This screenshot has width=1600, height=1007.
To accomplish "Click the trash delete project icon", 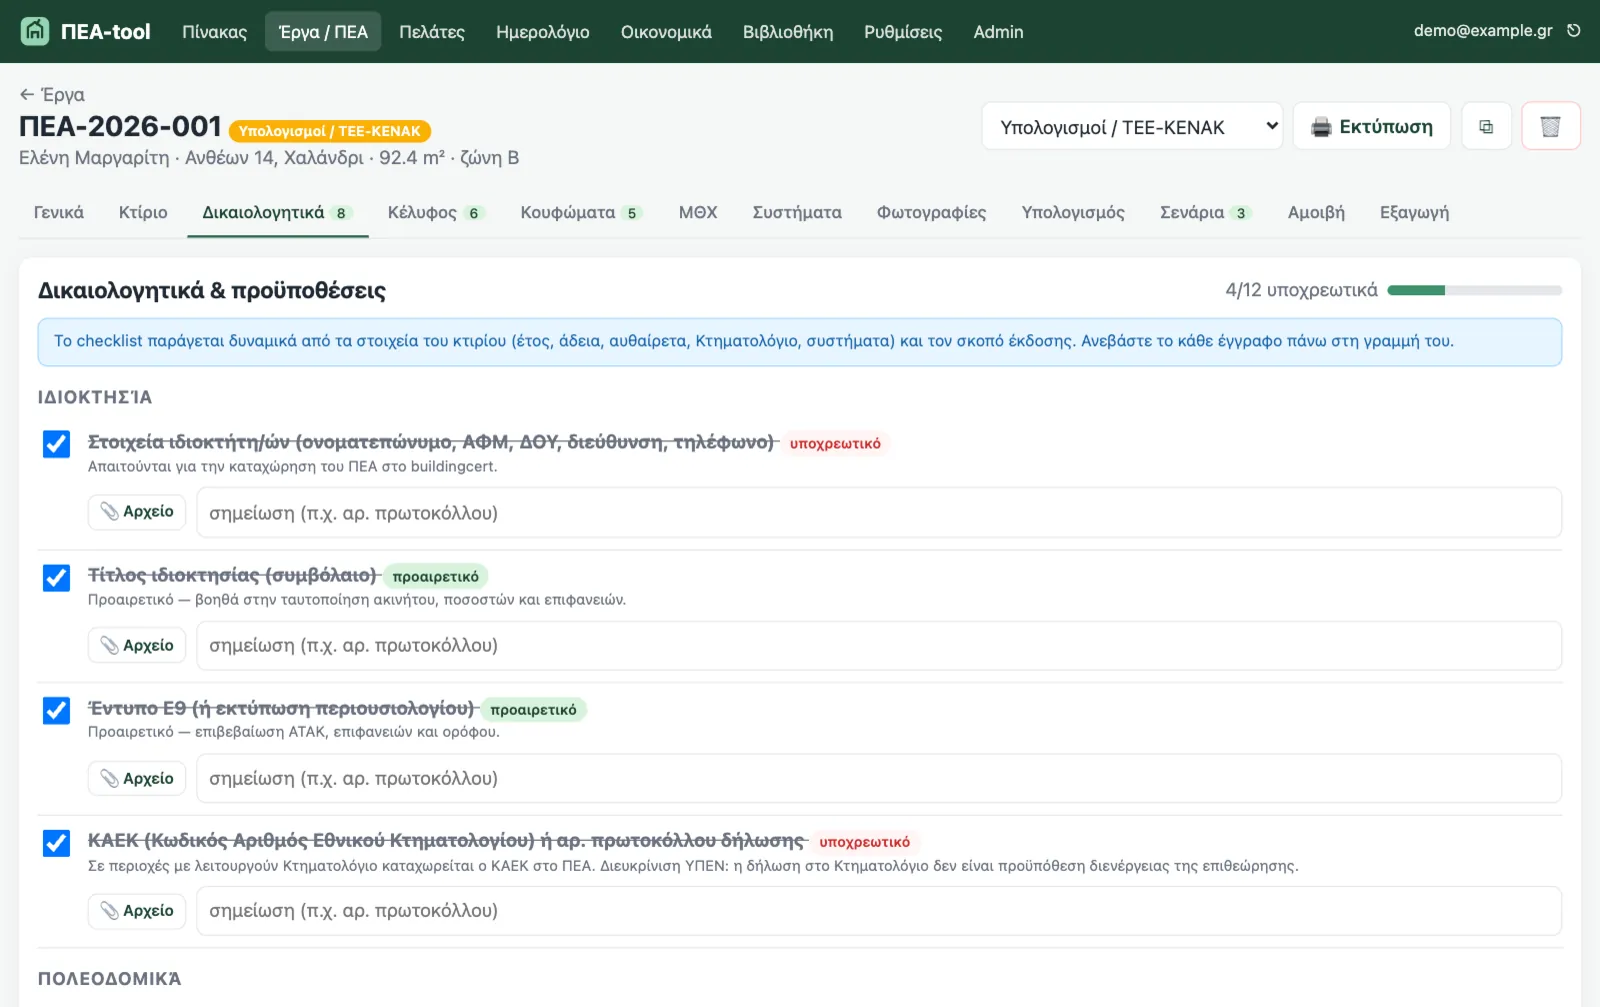I will (1550, 127).
